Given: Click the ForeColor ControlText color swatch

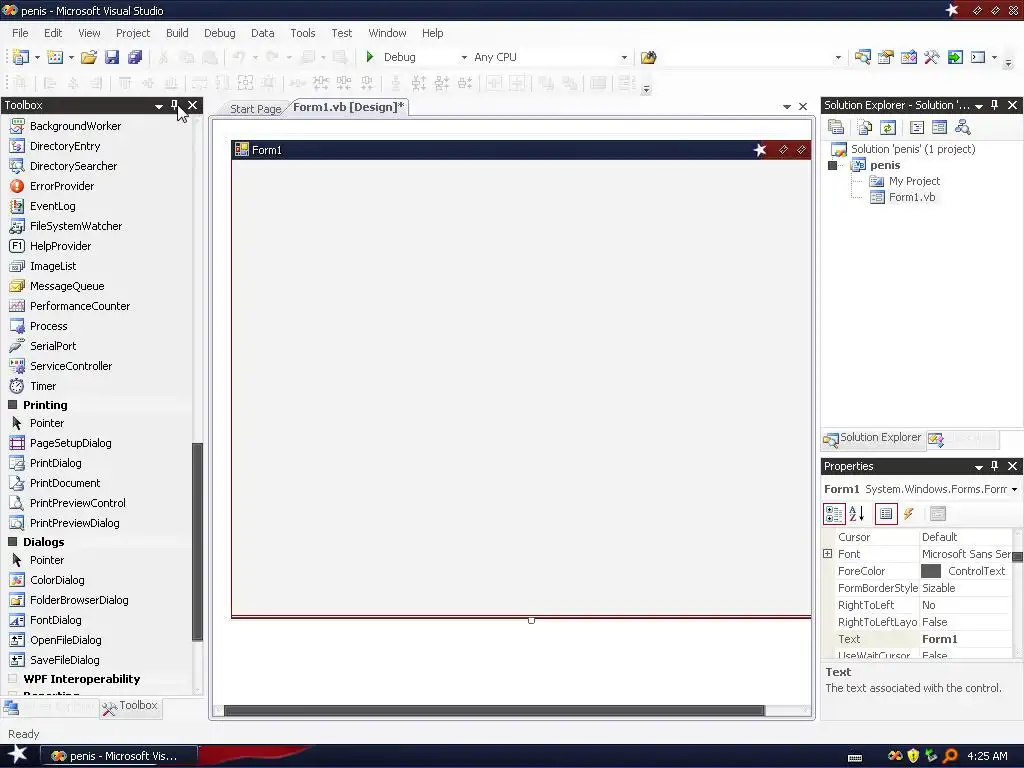Looking at the screenshot, I should coord(931,571).
